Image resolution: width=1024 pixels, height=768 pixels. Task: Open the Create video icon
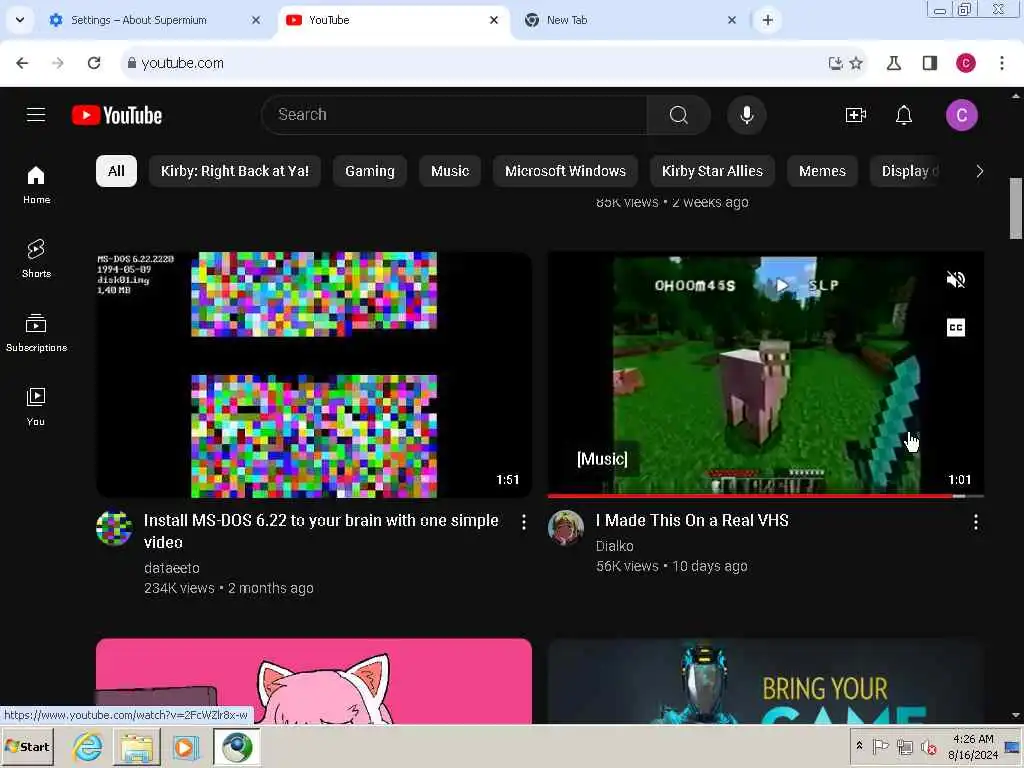(856, 115)
